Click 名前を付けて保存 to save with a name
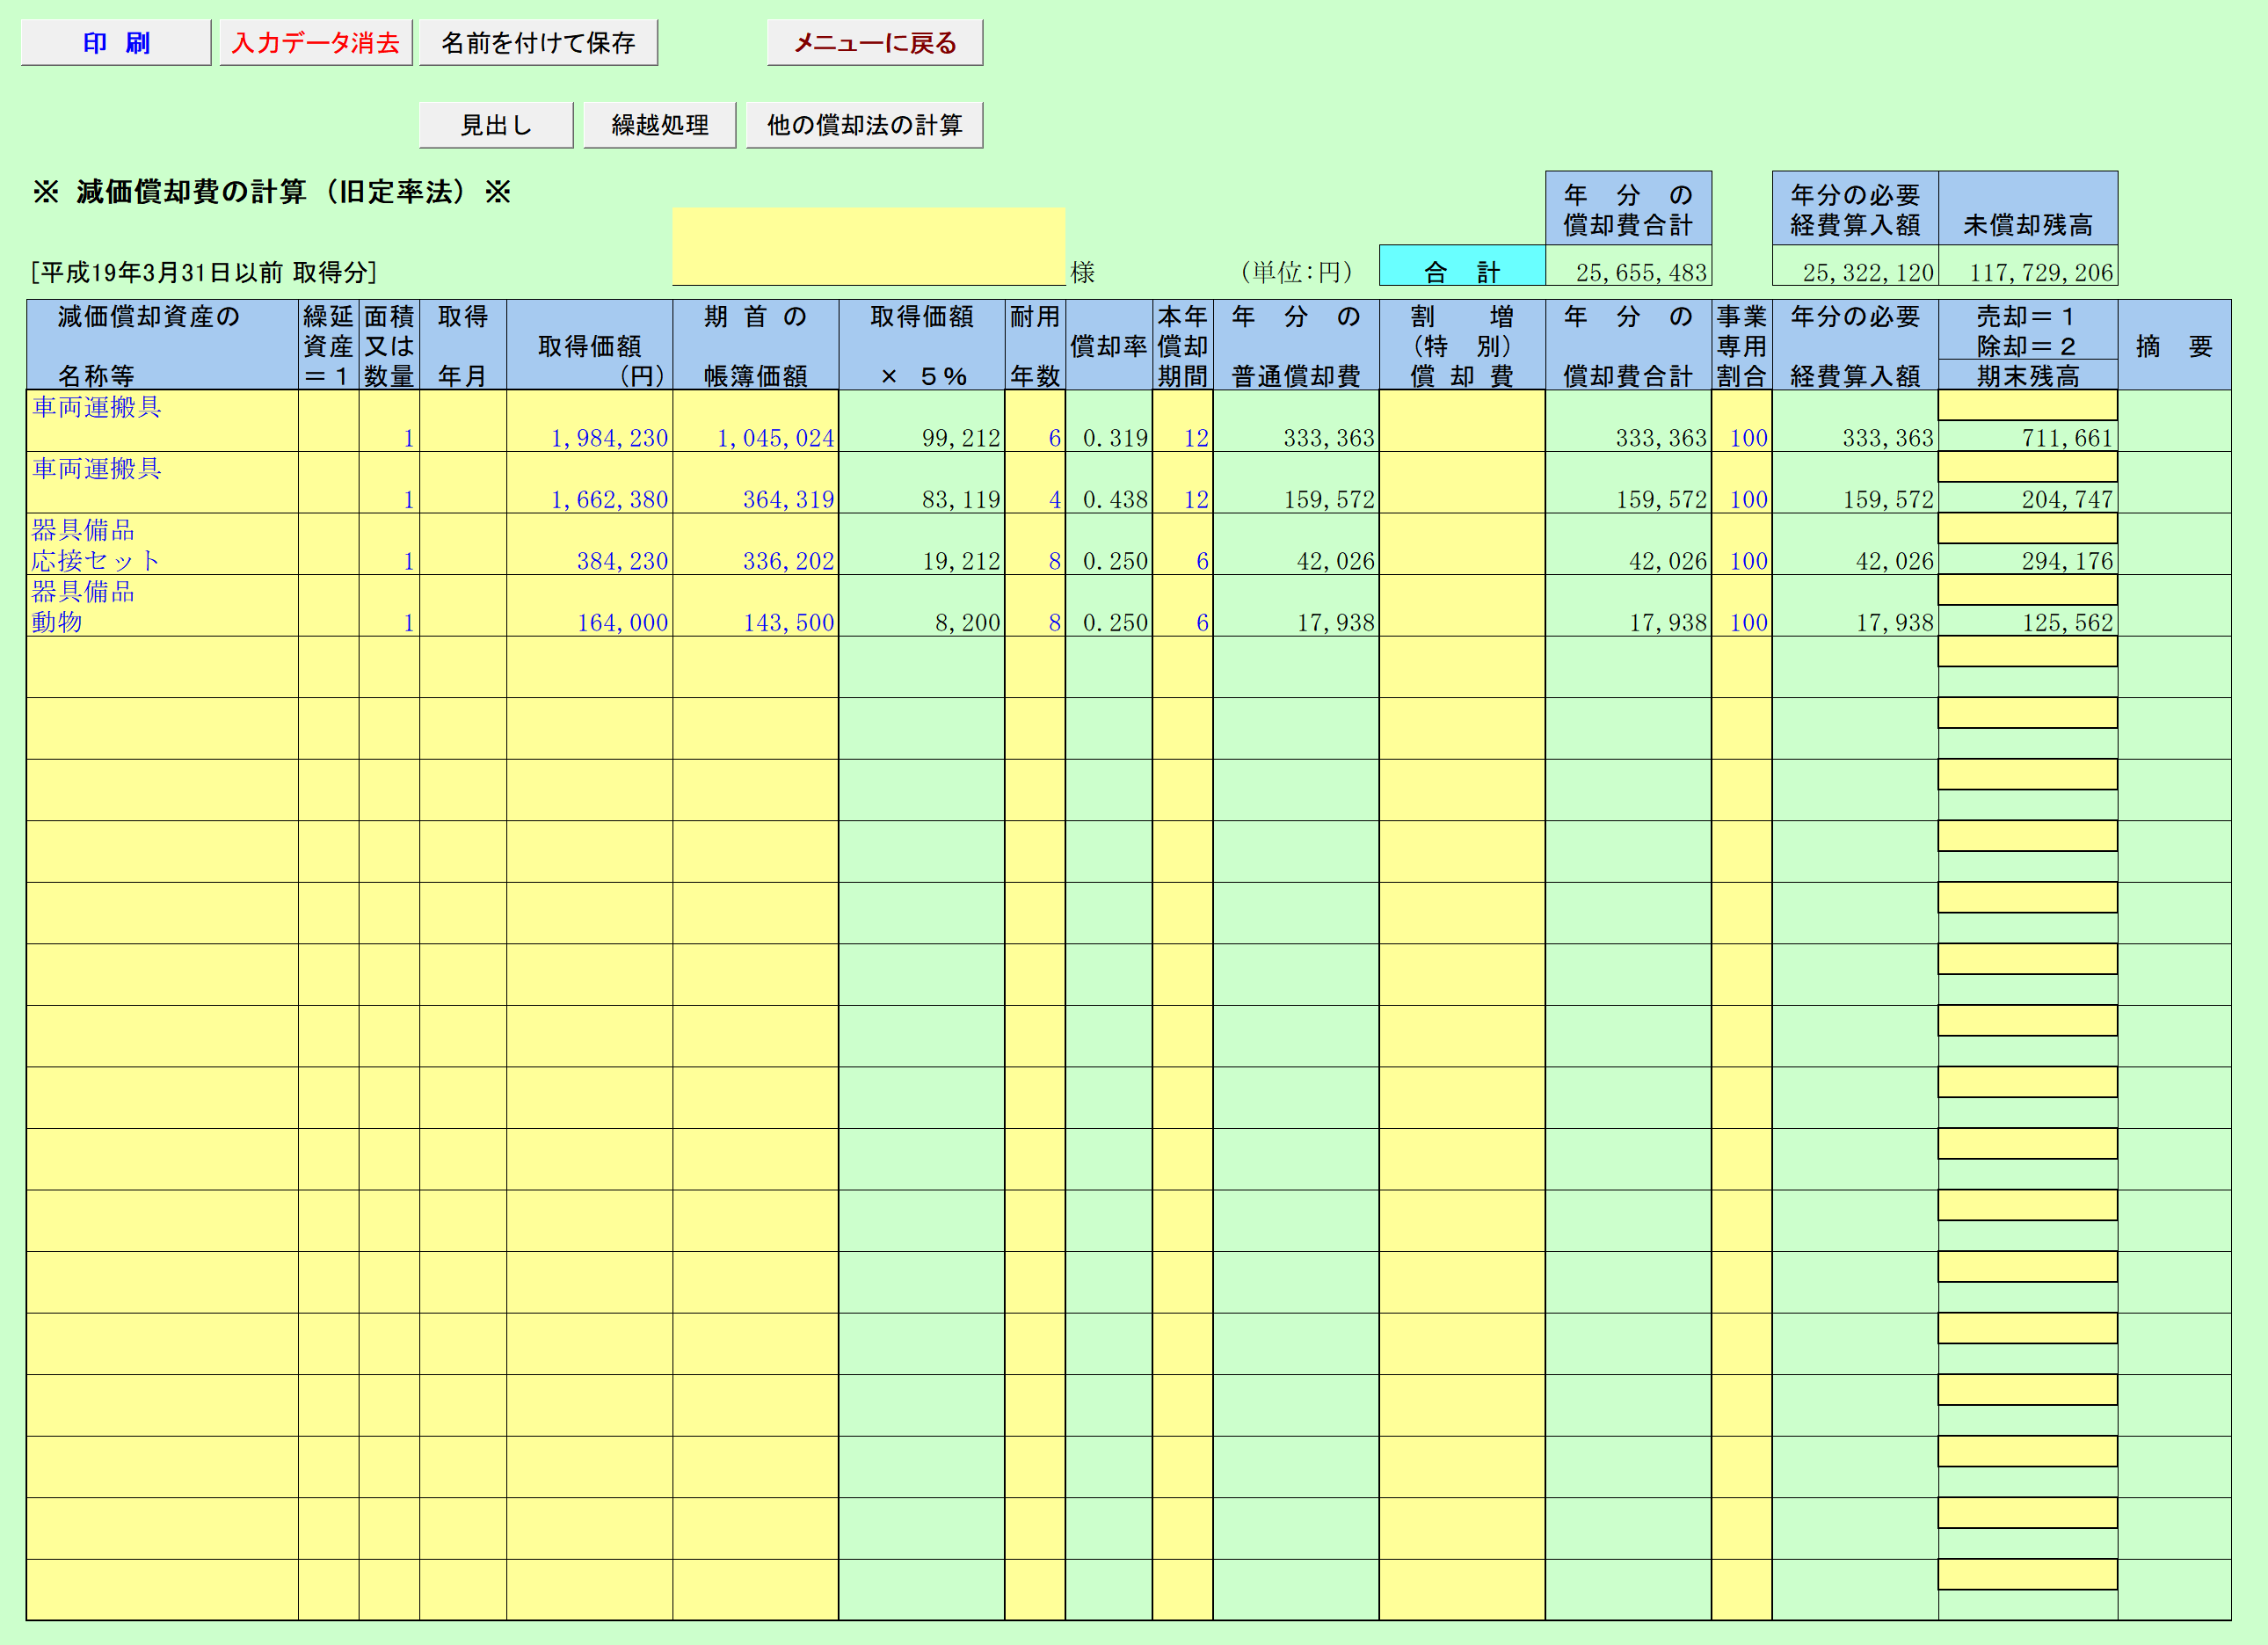This screenshot has height=1645, width=2268. tap(538, 42)
